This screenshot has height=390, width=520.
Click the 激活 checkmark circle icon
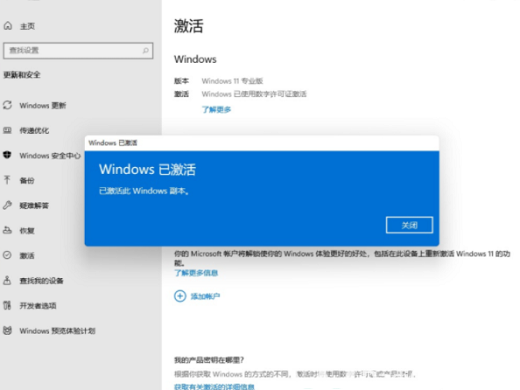[7, 255]
